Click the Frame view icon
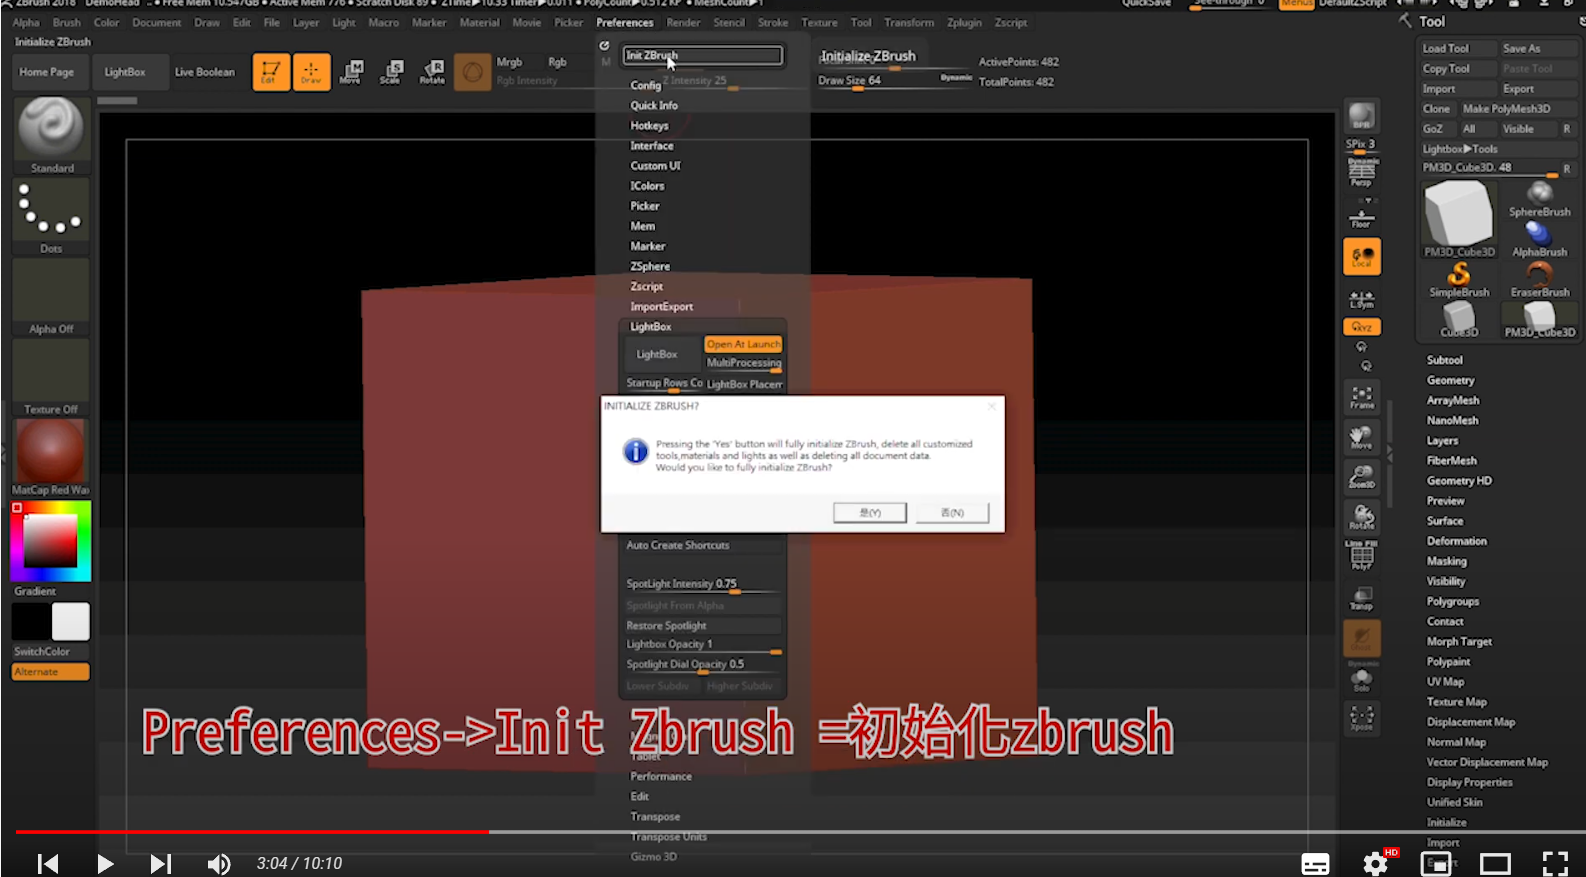 (x=1362, y=397)
